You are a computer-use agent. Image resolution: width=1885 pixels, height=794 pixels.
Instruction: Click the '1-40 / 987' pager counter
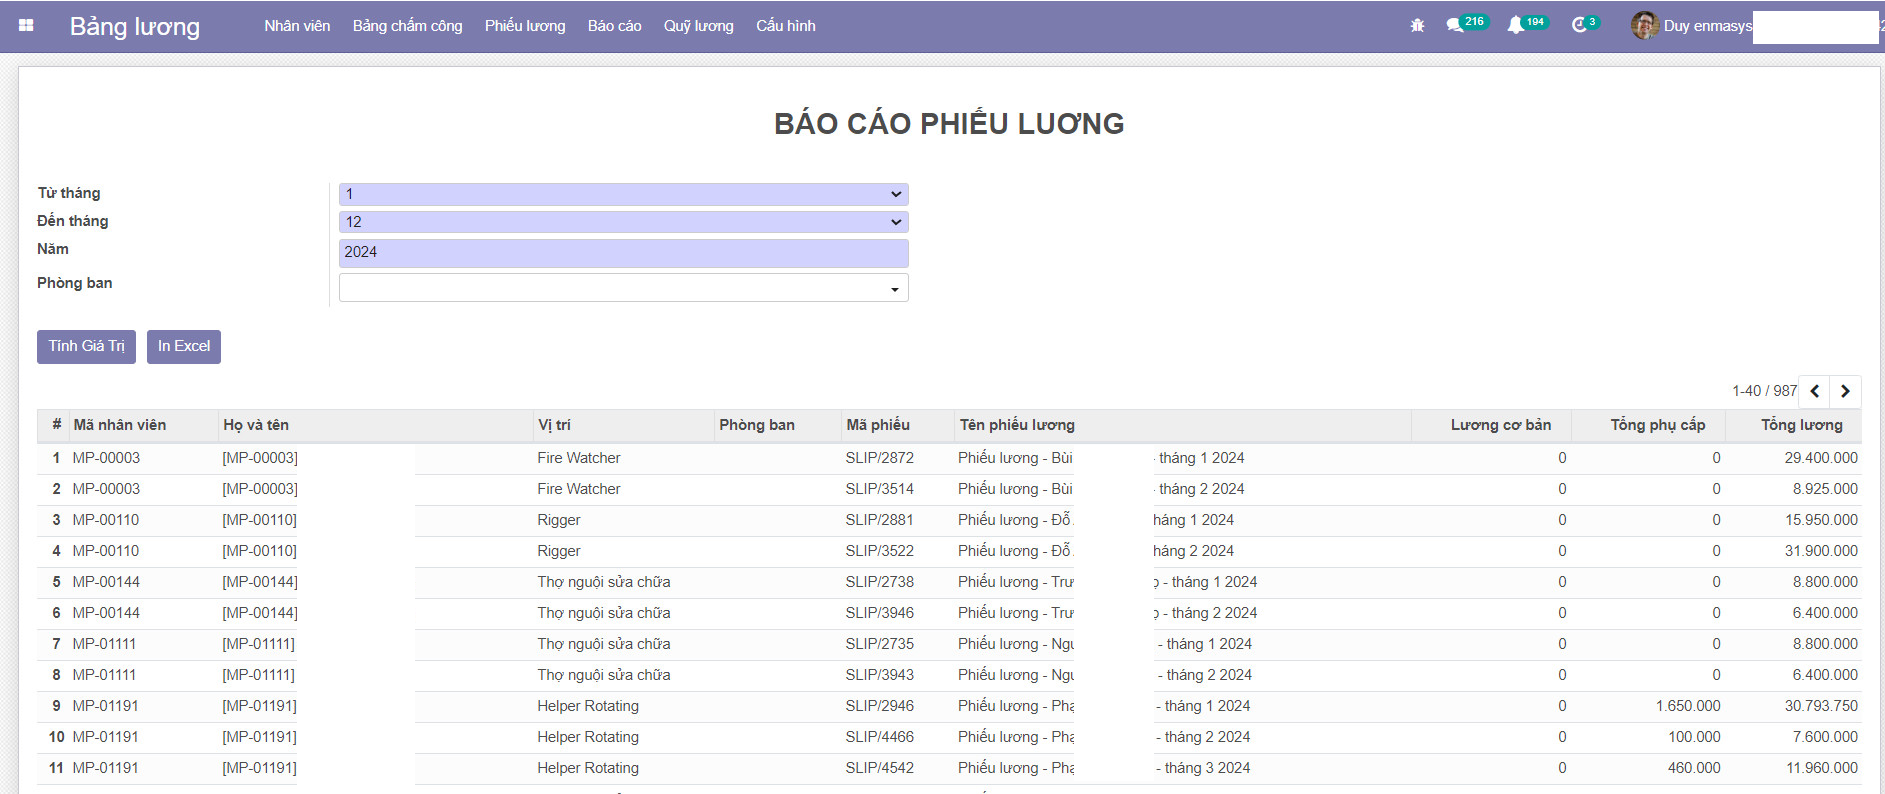[x=1764, y=391]
